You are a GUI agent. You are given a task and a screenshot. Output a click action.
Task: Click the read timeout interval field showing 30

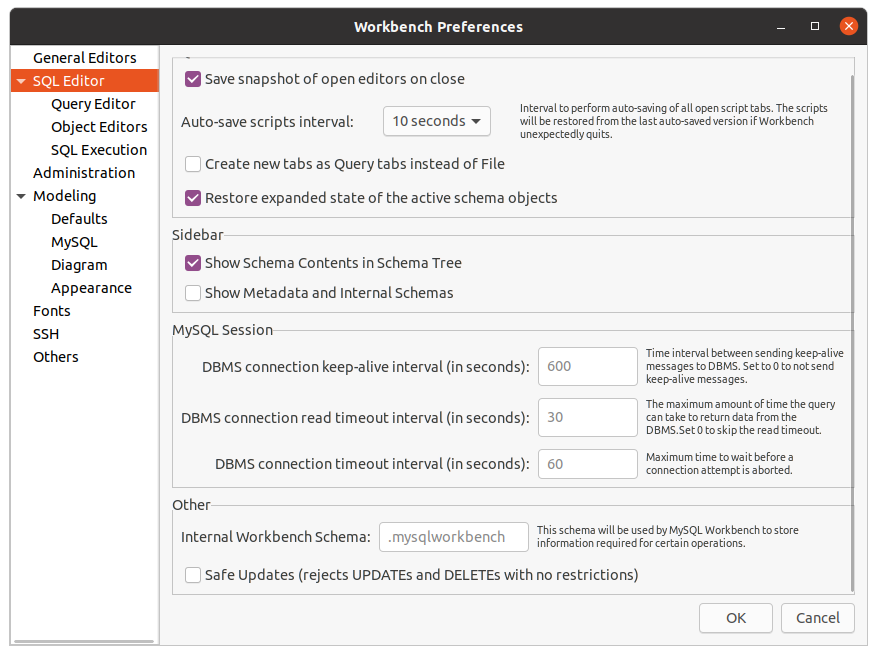click(587, 417)
